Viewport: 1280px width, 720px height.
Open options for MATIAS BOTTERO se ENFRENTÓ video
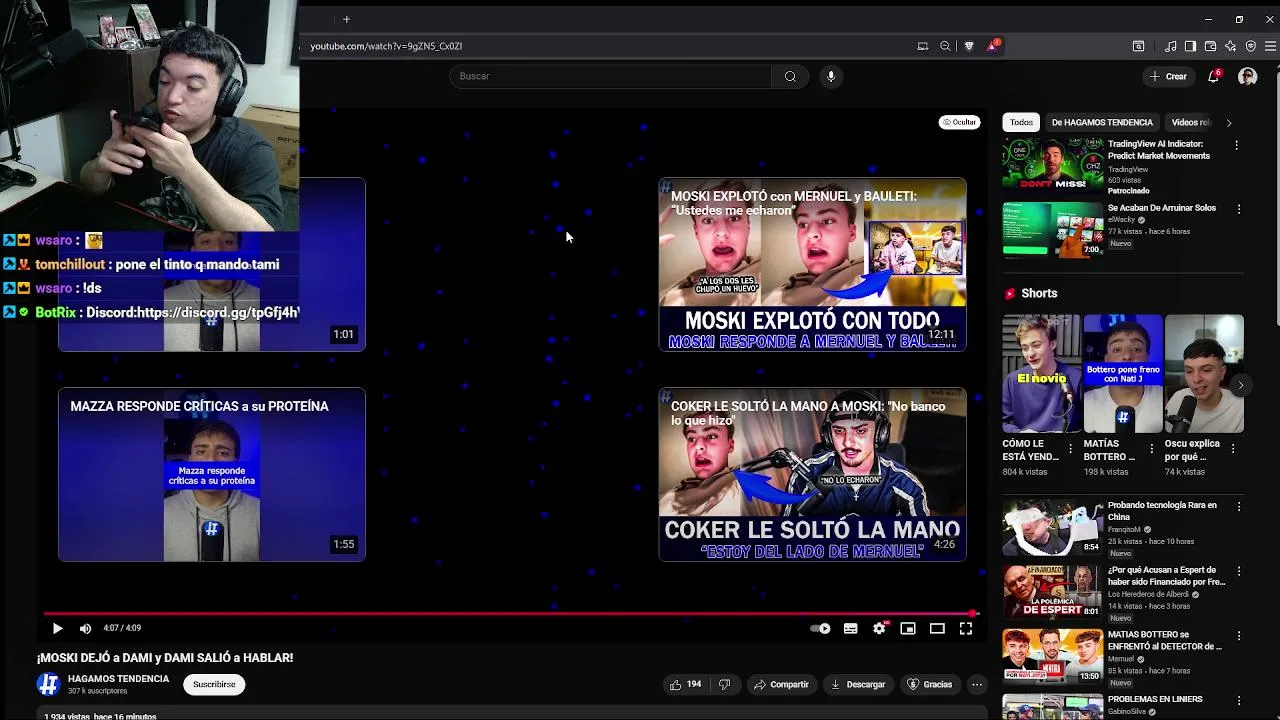(x=1239, y=636)
